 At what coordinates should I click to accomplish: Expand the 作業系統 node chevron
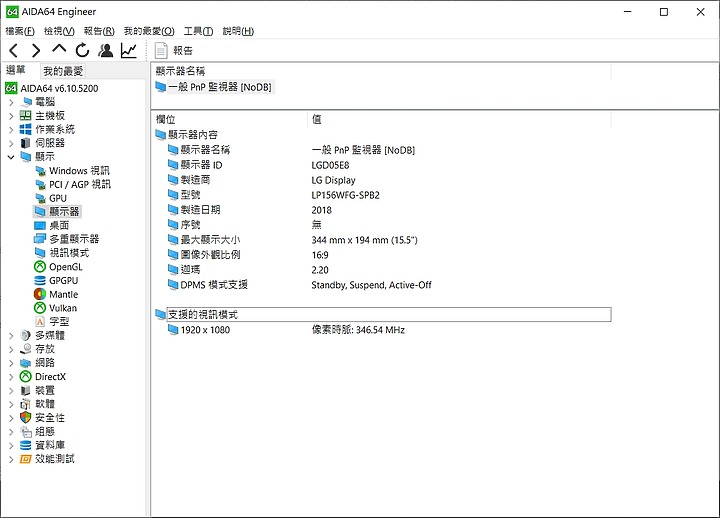[x=11, y=130]
